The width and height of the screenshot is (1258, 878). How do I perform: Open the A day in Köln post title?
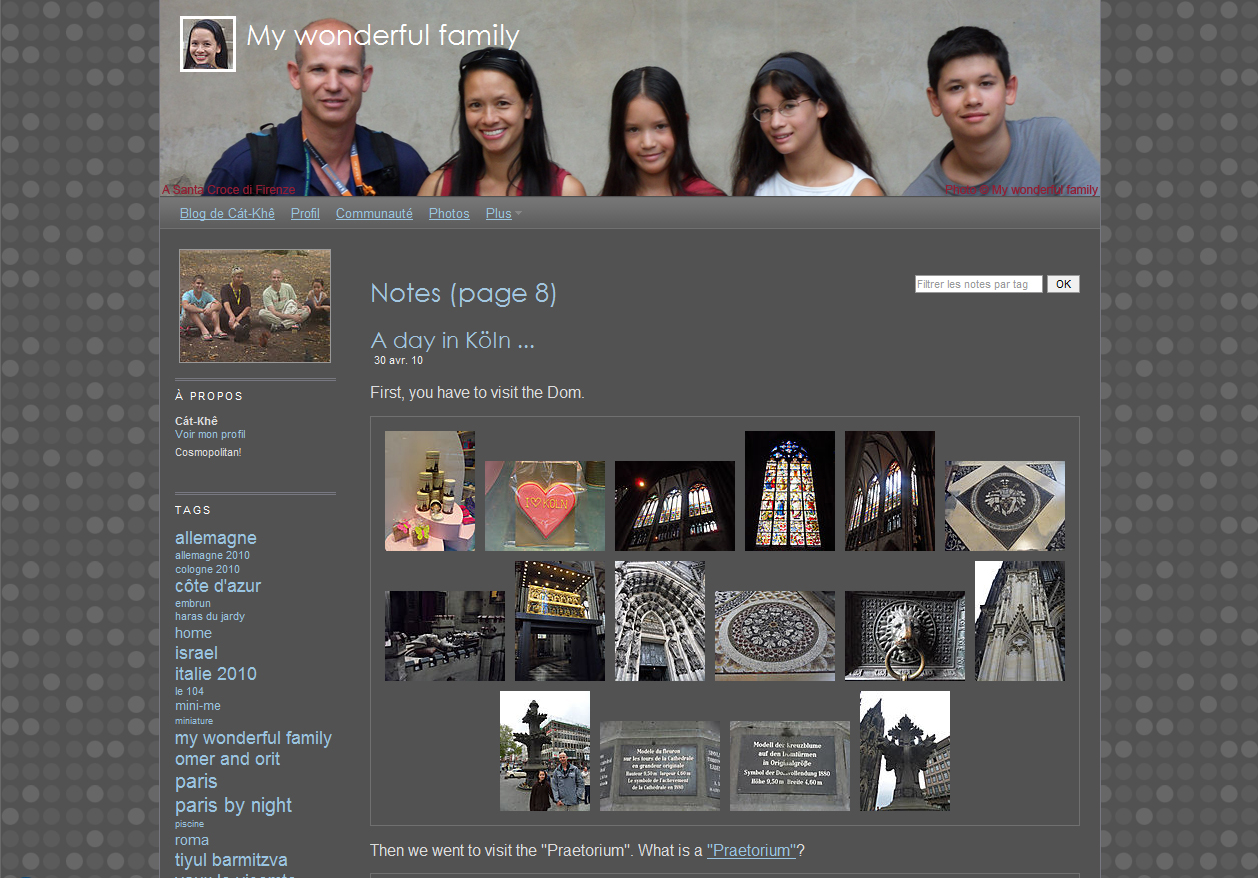pos(452,340)
